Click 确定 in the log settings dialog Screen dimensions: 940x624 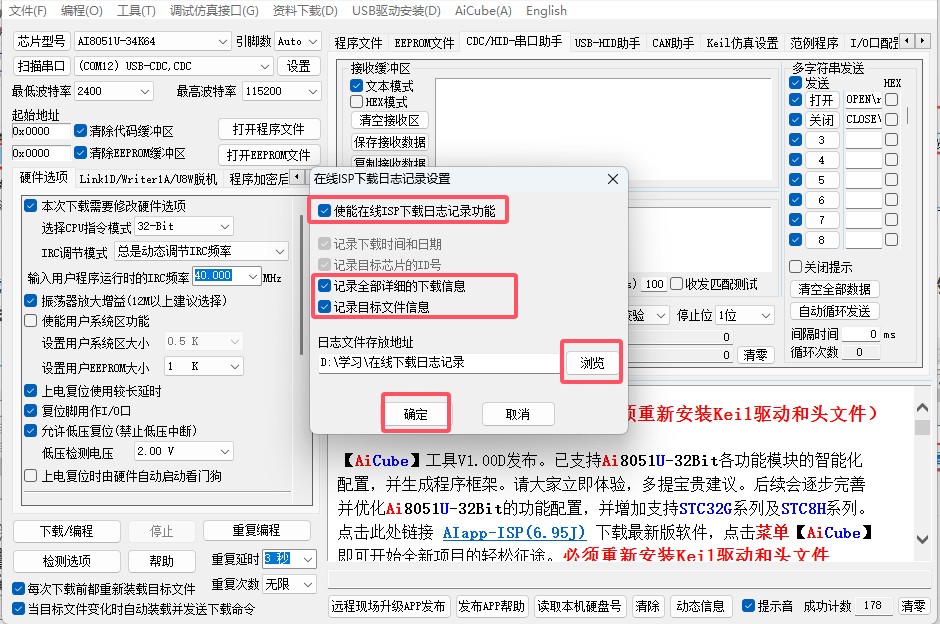415,414
